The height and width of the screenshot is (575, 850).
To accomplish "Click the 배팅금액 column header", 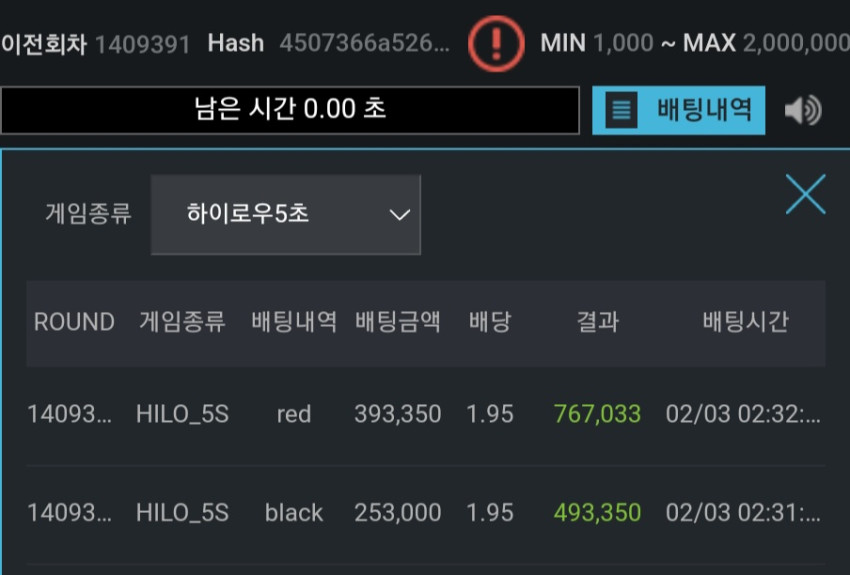I will click(398, 322).
